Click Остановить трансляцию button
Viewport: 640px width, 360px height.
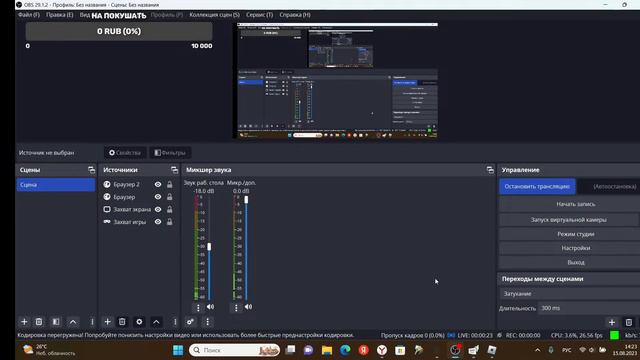coord(537,187)
